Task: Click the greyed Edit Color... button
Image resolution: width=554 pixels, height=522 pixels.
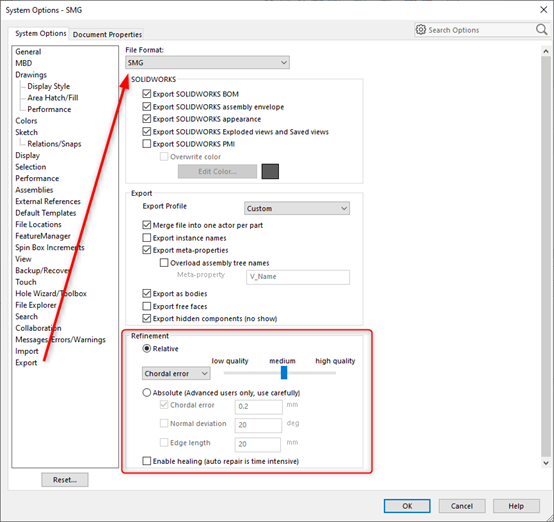Action: [x=217, y=171]
